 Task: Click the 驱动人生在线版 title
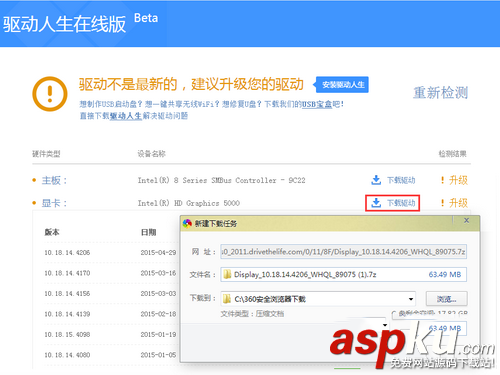click(64, 24)
